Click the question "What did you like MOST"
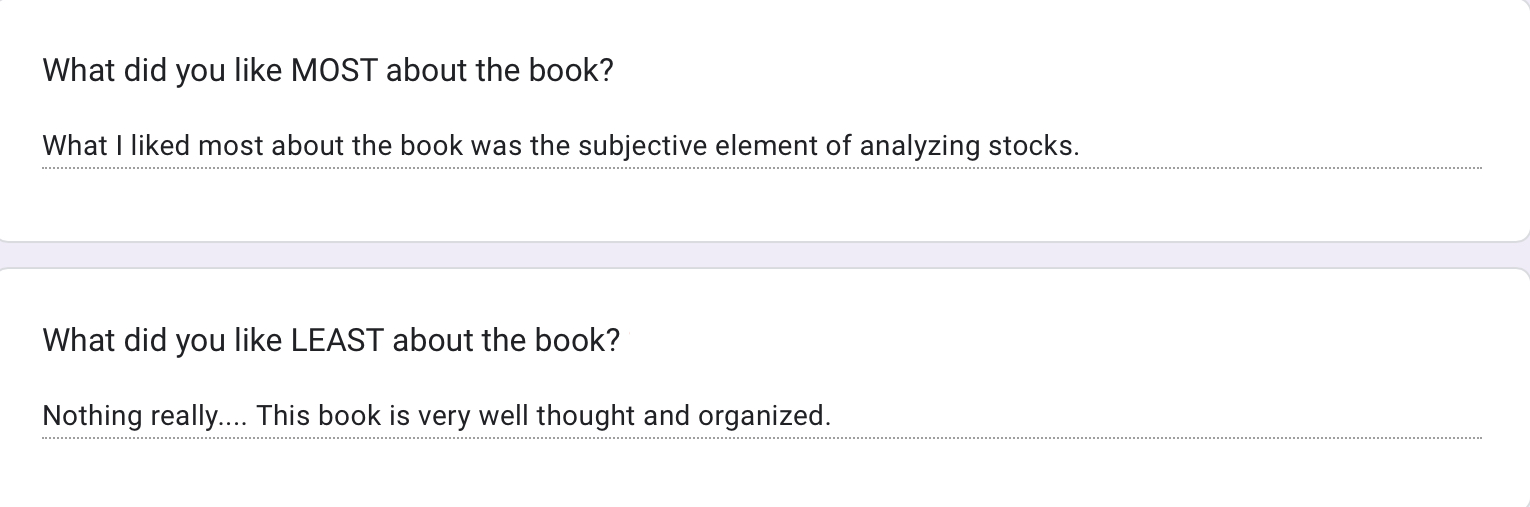This screenshot has width=1530, height=507. tap(327, 71)
